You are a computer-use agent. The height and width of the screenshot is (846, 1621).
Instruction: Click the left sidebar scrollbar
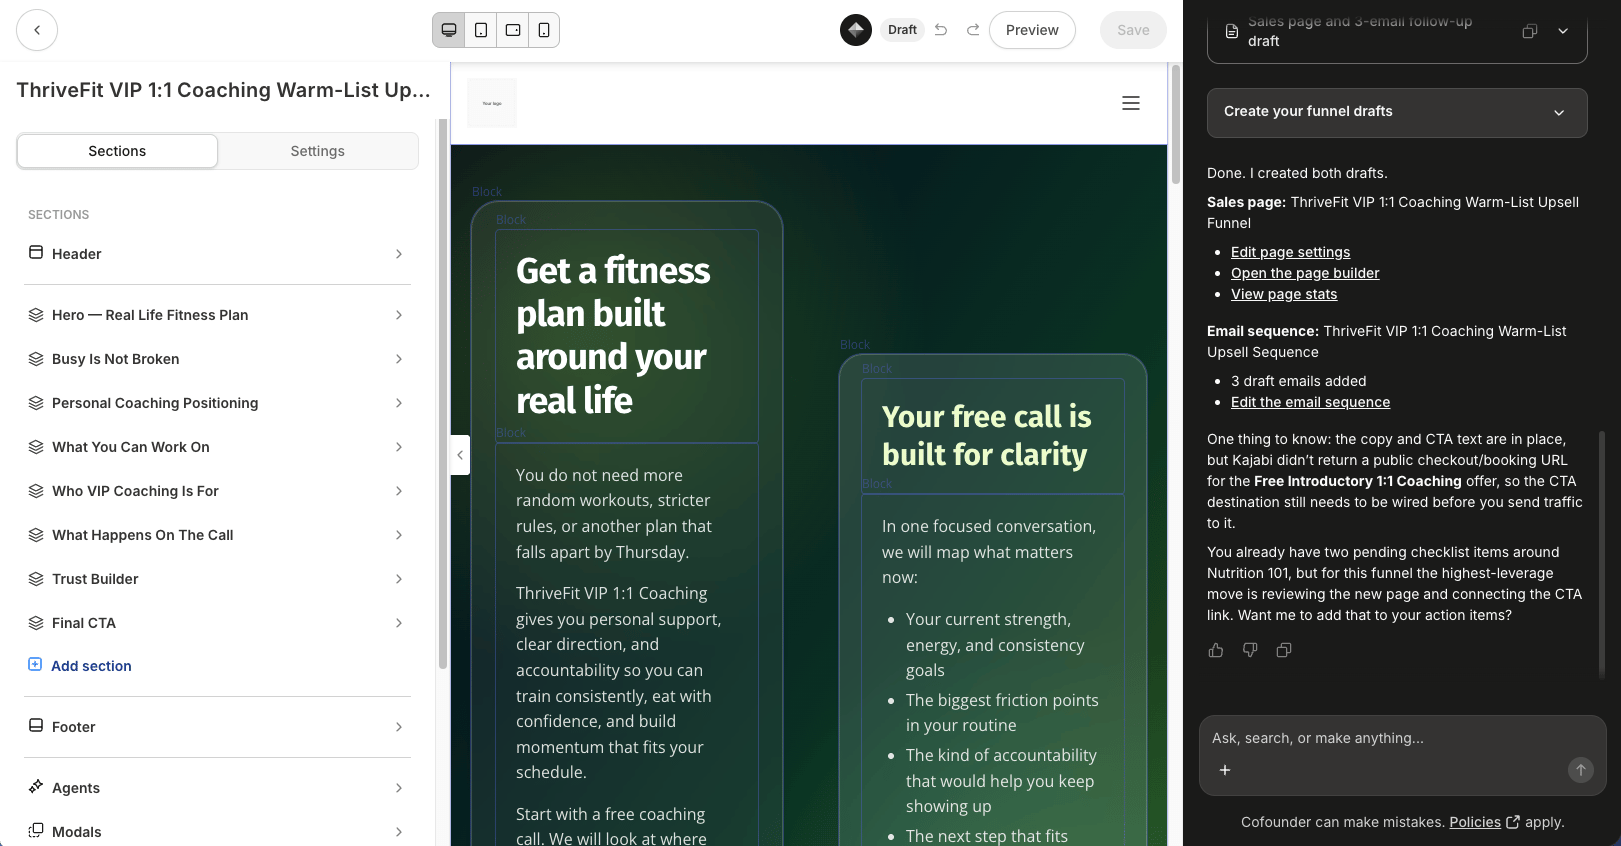(442, 393)
